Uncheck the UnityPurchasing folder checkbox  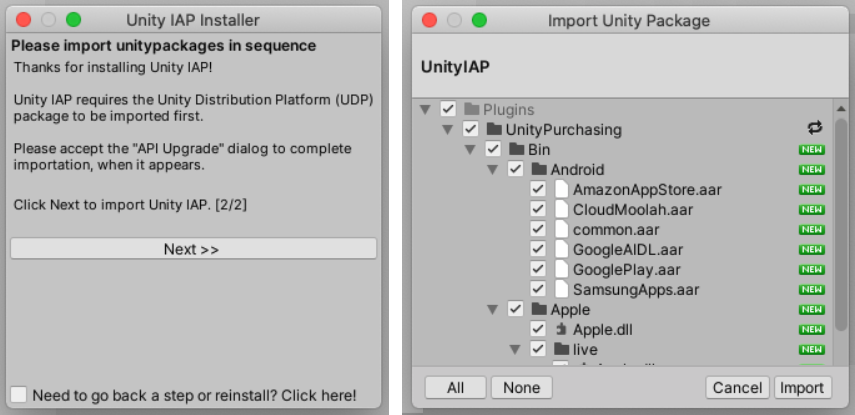click(471, 130)
